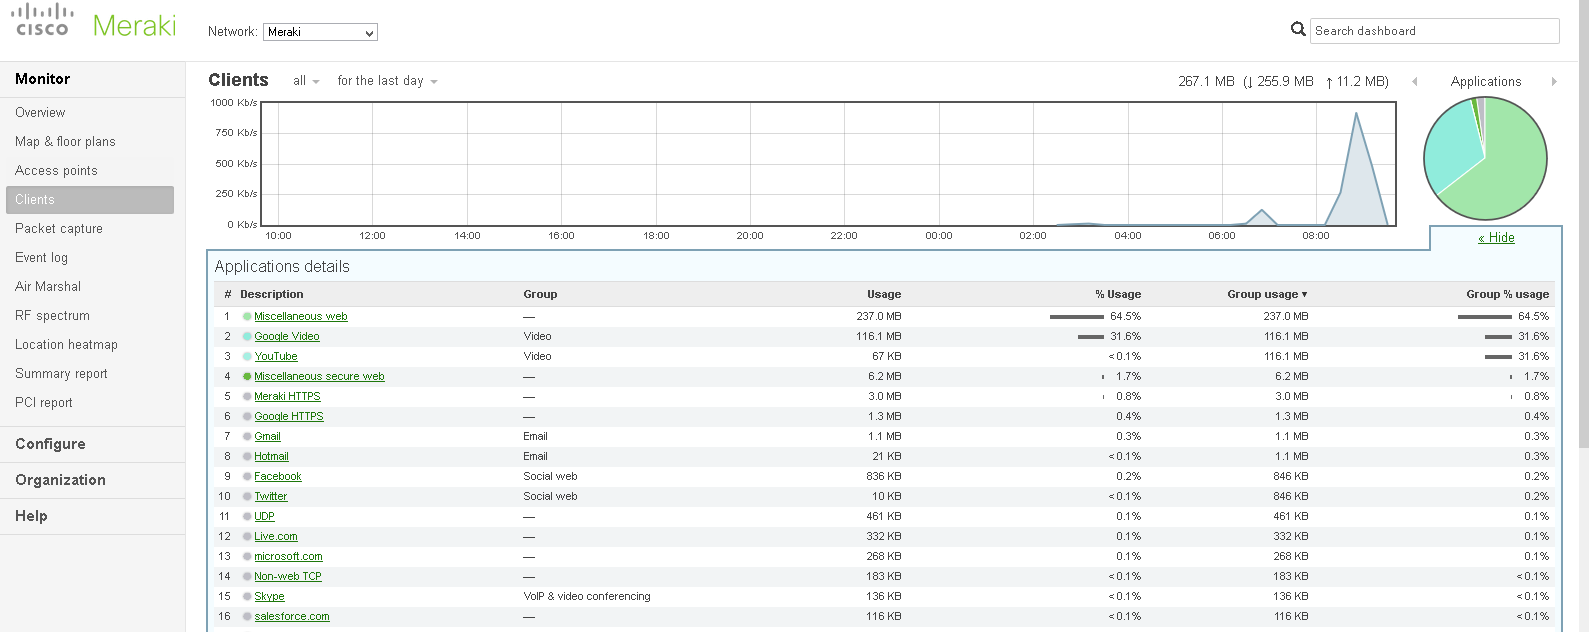Viewport: 1589px width, 632px height.
Task: Open Google HTTPS application link
Action: tap(289, 416)
